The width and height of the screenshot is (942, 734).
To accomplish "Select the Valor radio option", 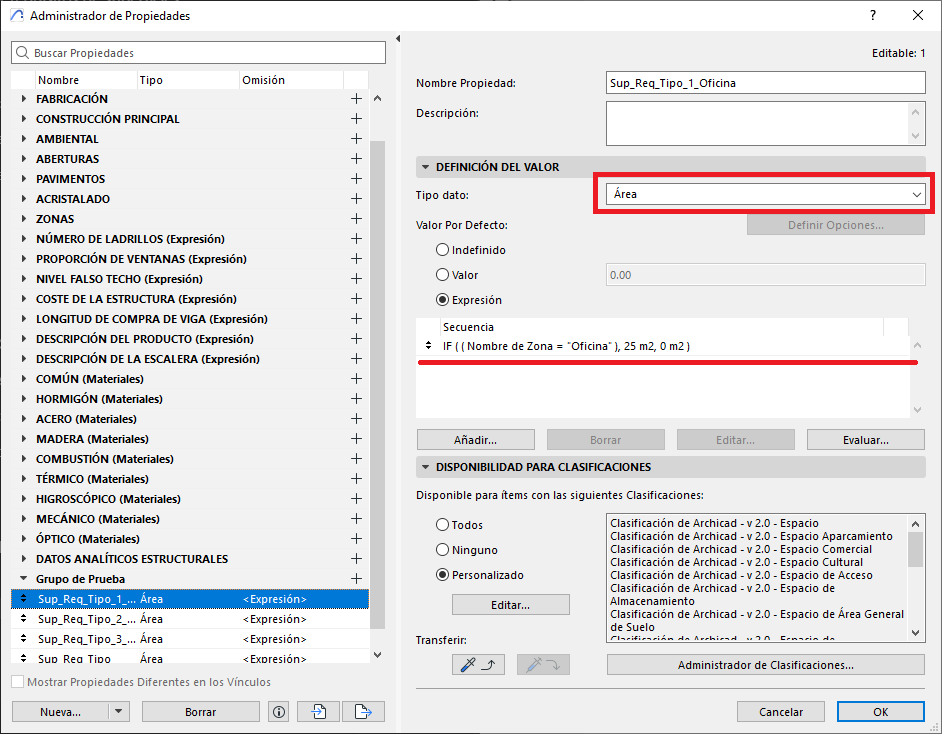I will coord(443,275).
